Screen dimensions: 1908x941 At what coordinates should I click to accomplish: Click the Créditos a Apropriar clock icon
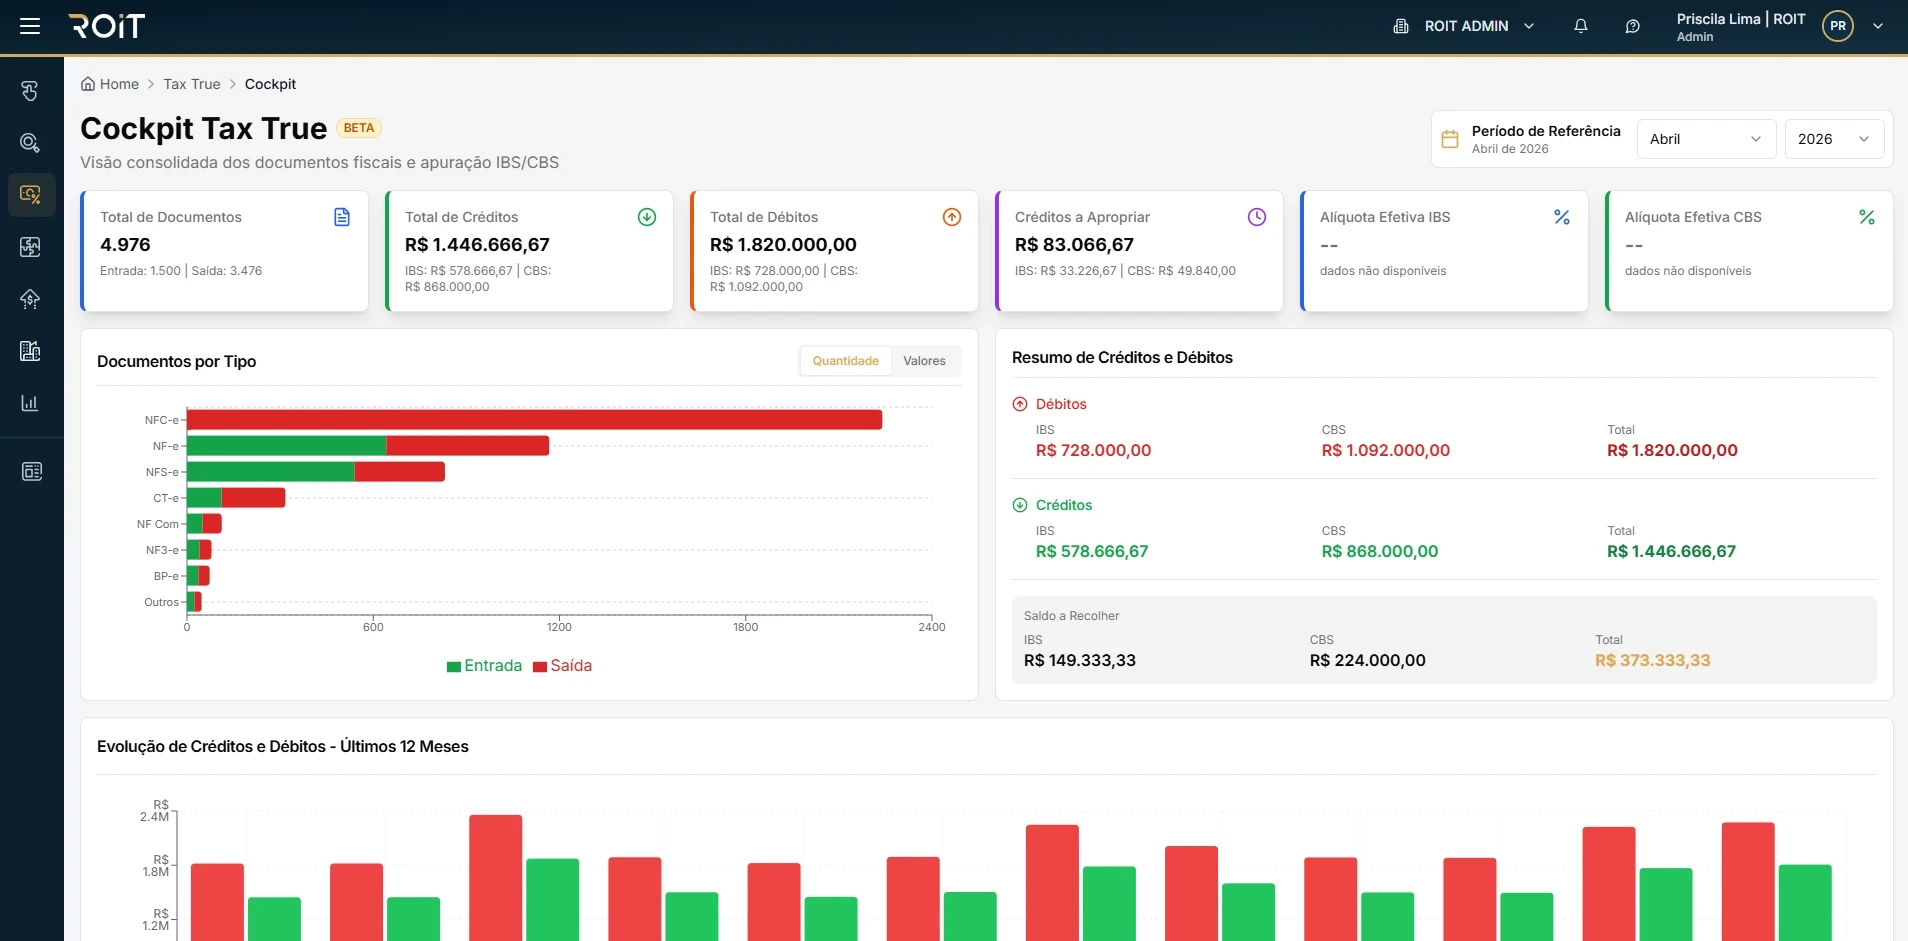[x=1257, y=217]
